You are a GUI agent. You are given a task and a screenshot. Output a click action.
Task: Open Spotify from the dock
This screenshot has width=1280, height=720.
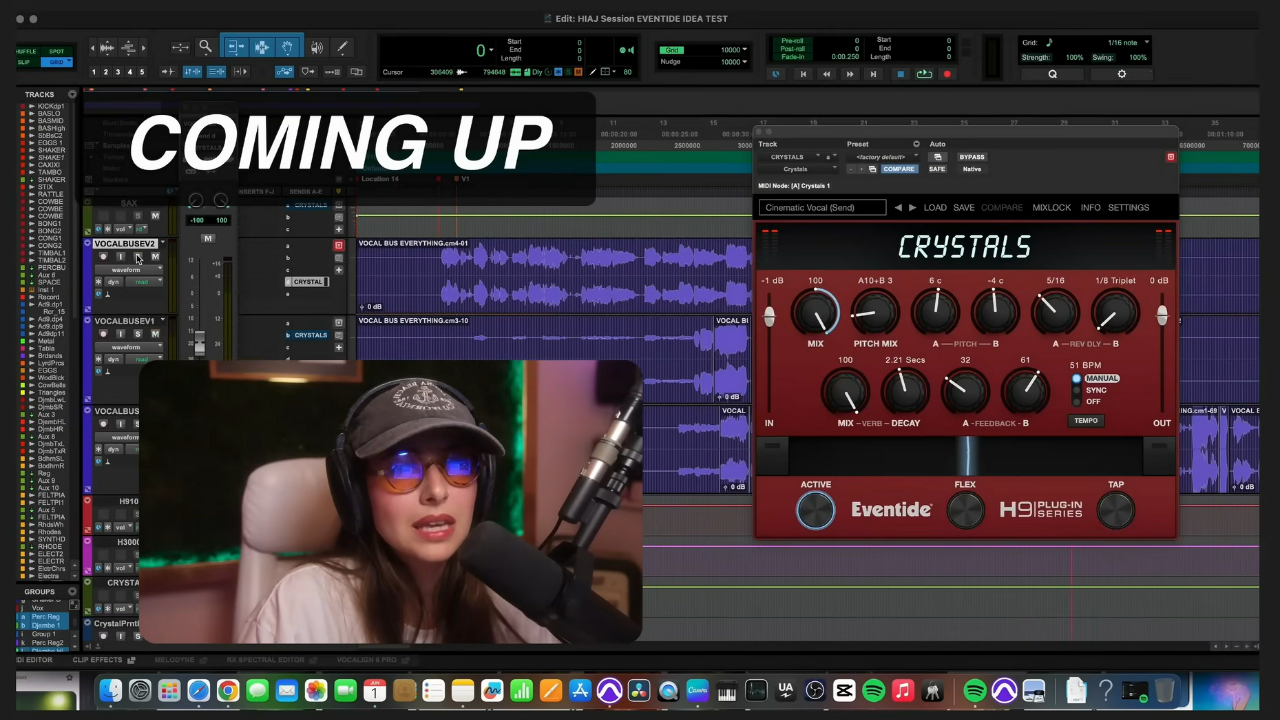873,691
